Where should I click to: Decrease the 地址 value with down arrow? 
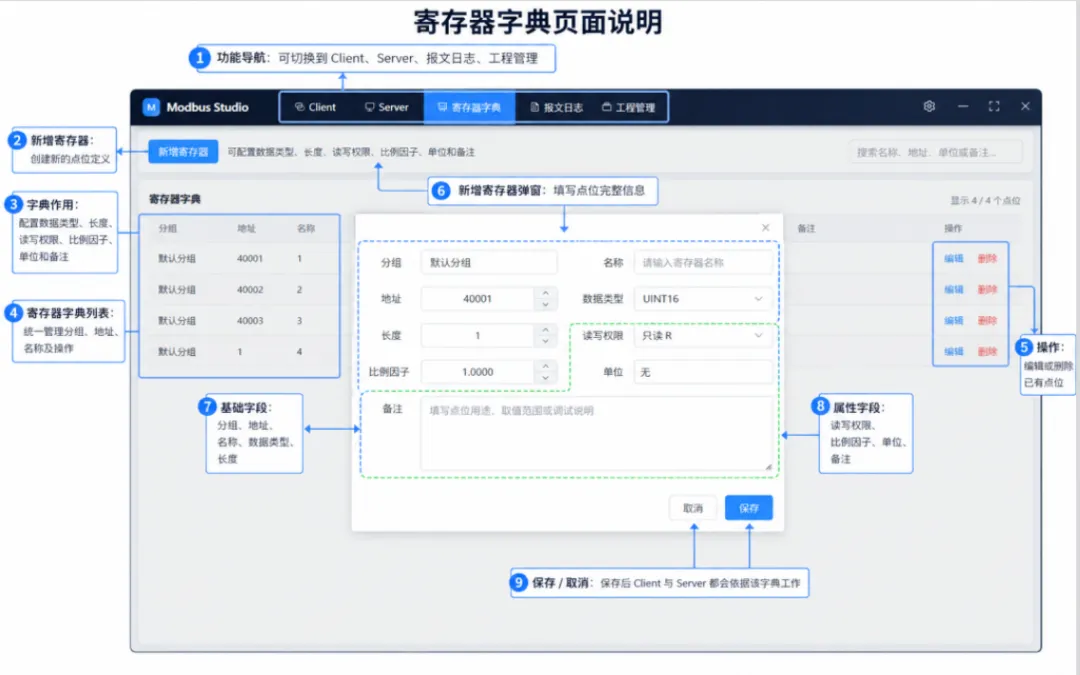[546, 304]
